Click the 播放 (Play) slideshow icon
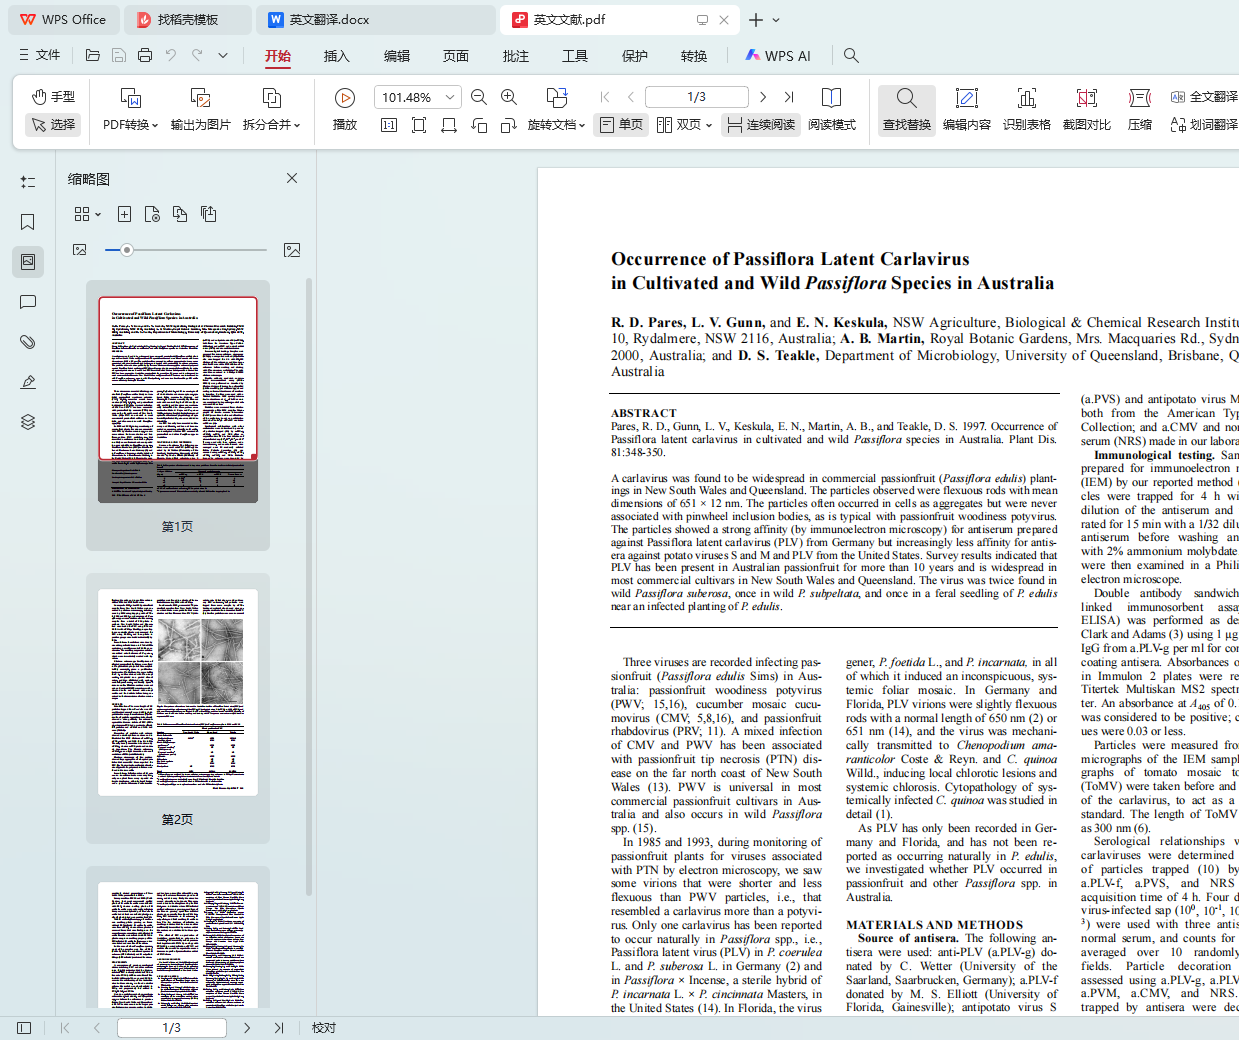The width and height of the screenshot is (1239, 1040). coord(345,108)
